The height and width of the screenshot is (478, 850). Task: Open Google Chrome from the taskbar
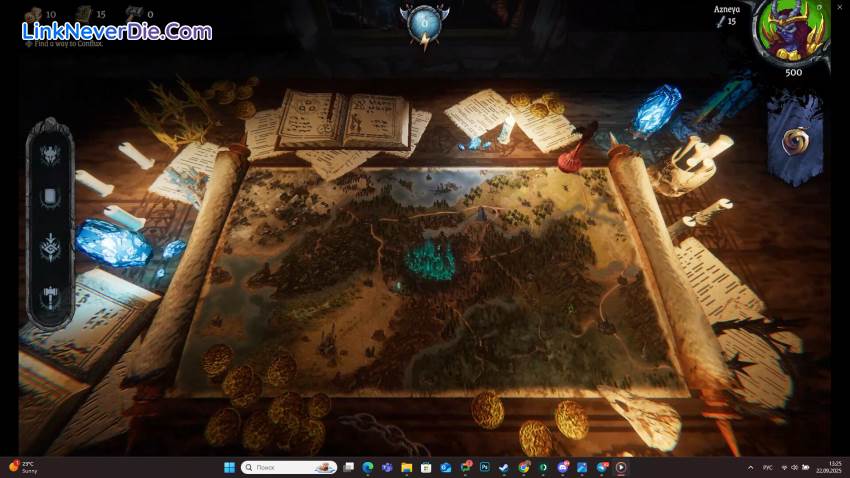coord(523,467)
